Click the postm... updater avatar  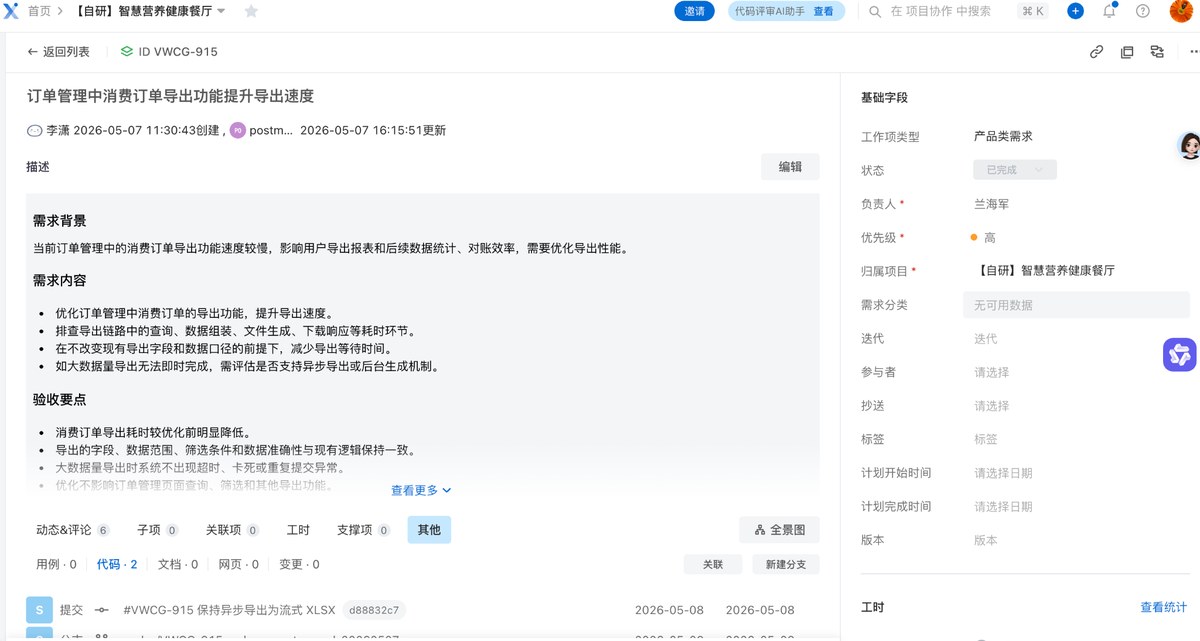pos(238,130)
